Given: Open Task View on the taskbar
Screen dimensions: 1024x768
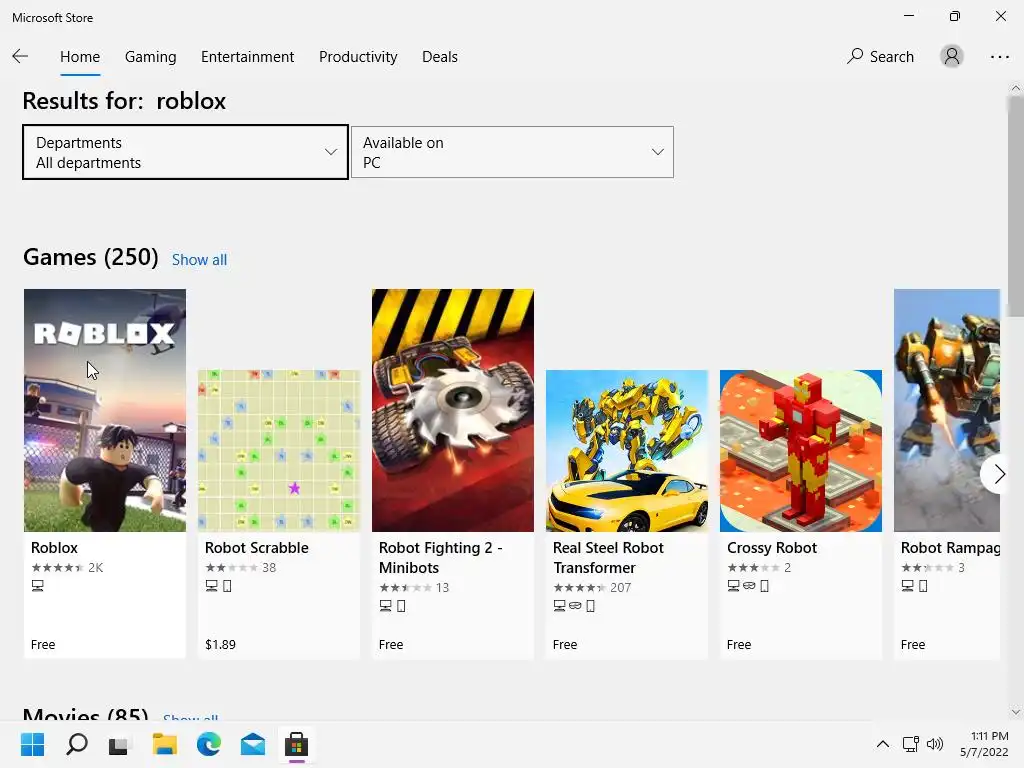Looking at the screenshot, I should [120, 744].
